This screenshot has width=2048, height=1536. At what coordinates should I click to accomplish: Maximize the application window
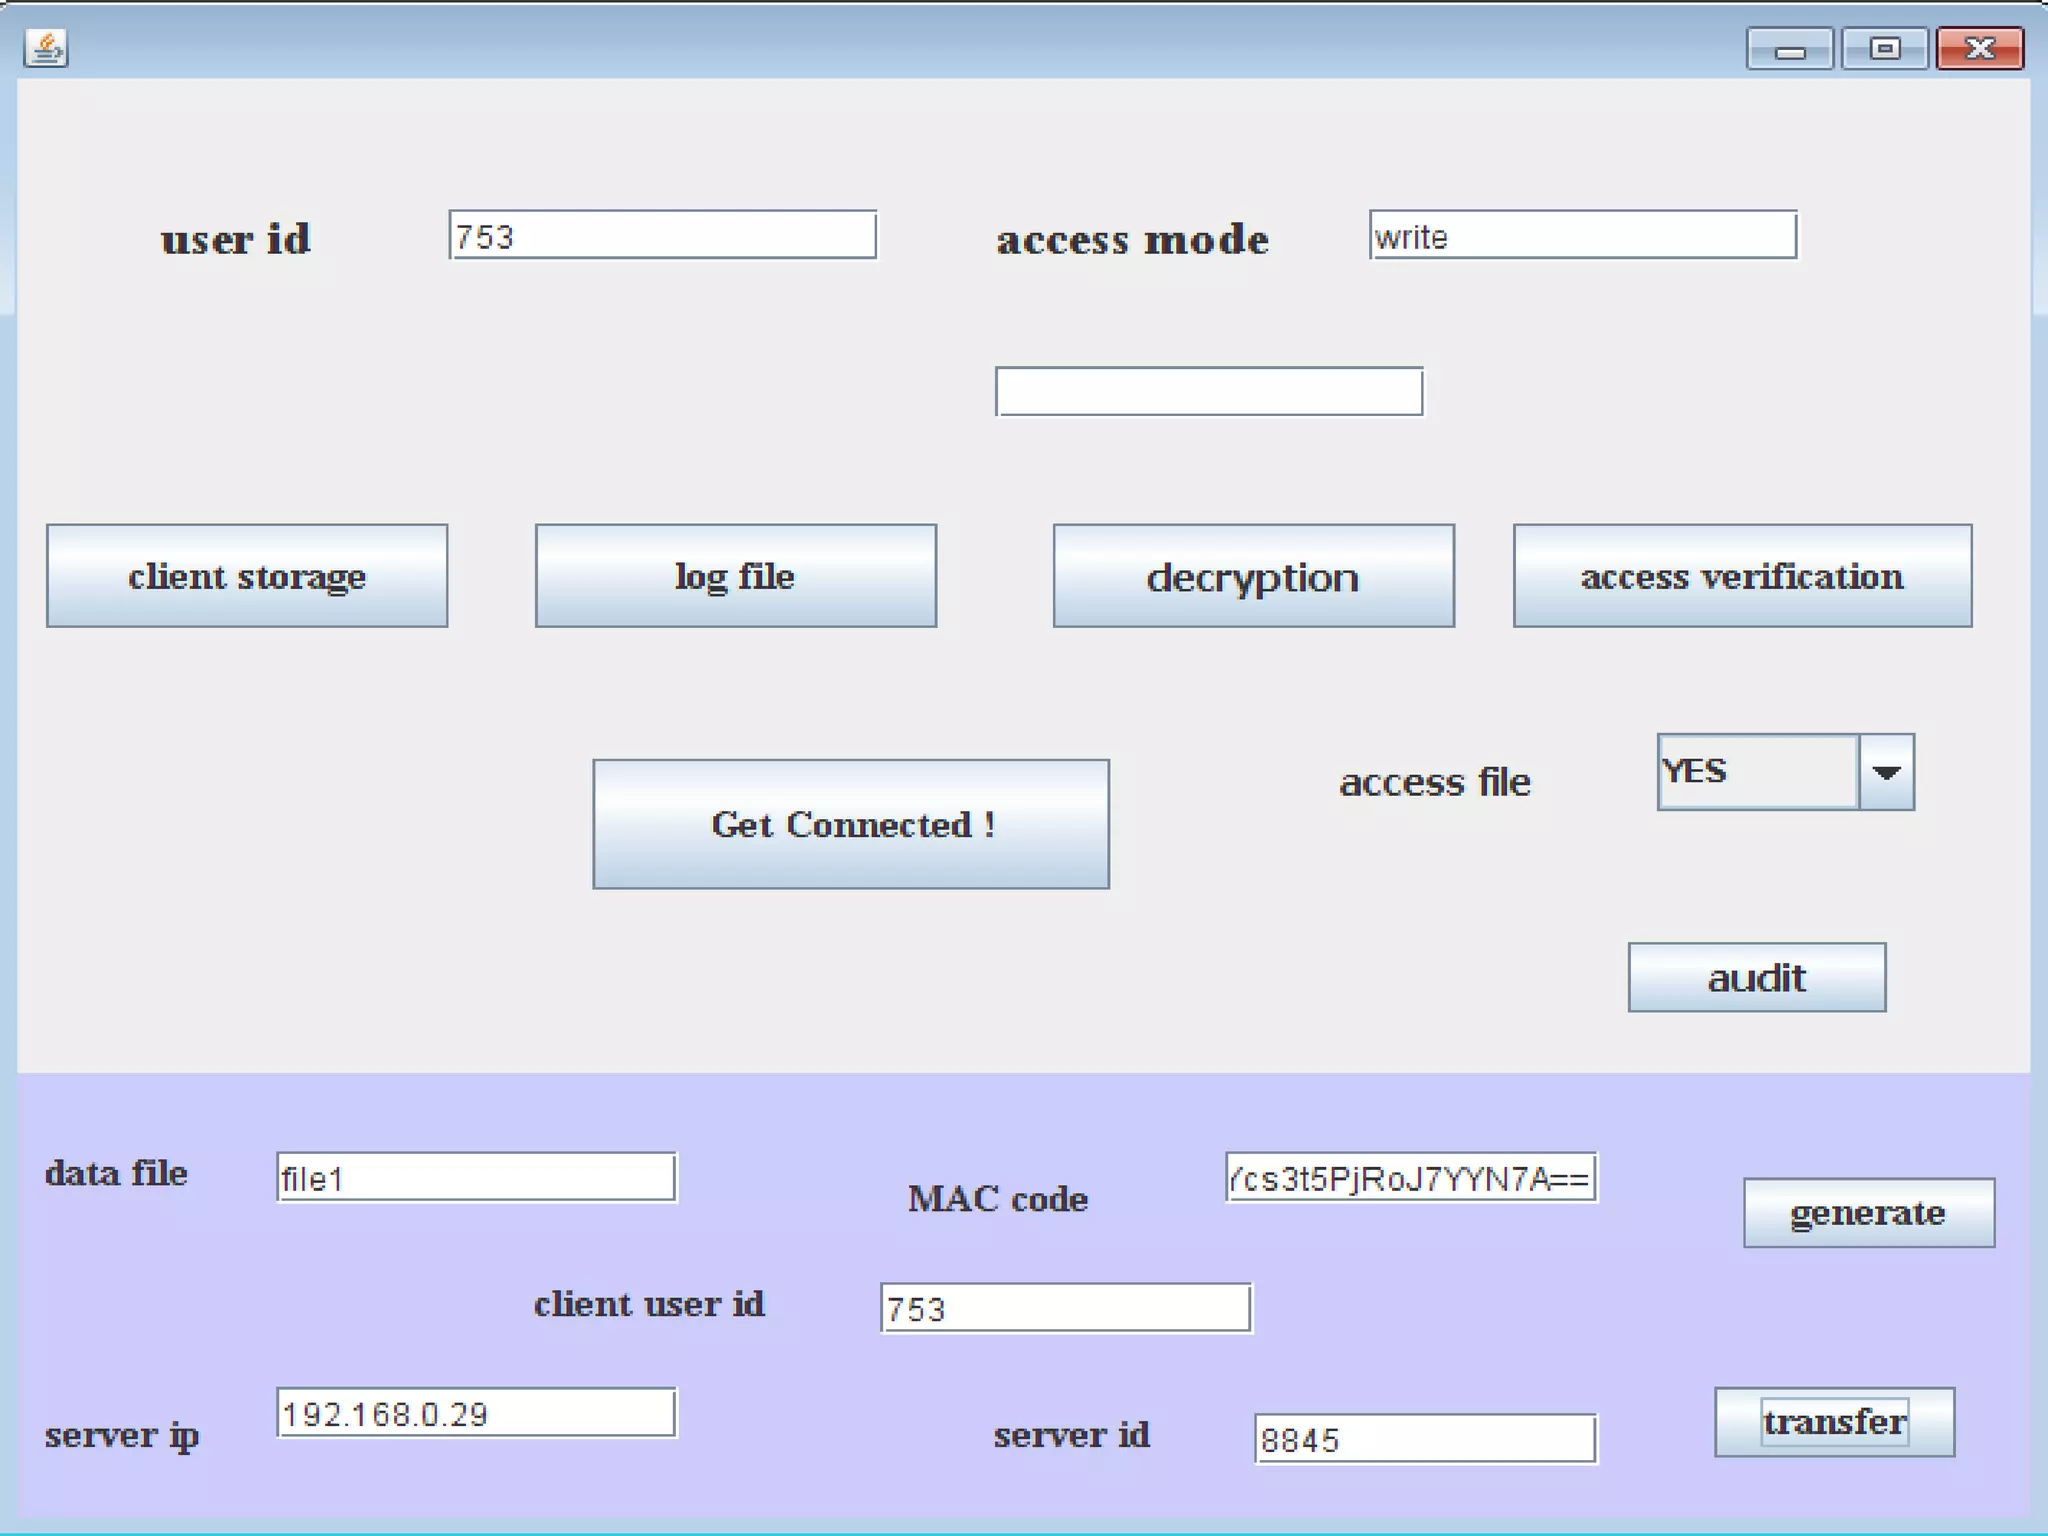coord(1884,49)
